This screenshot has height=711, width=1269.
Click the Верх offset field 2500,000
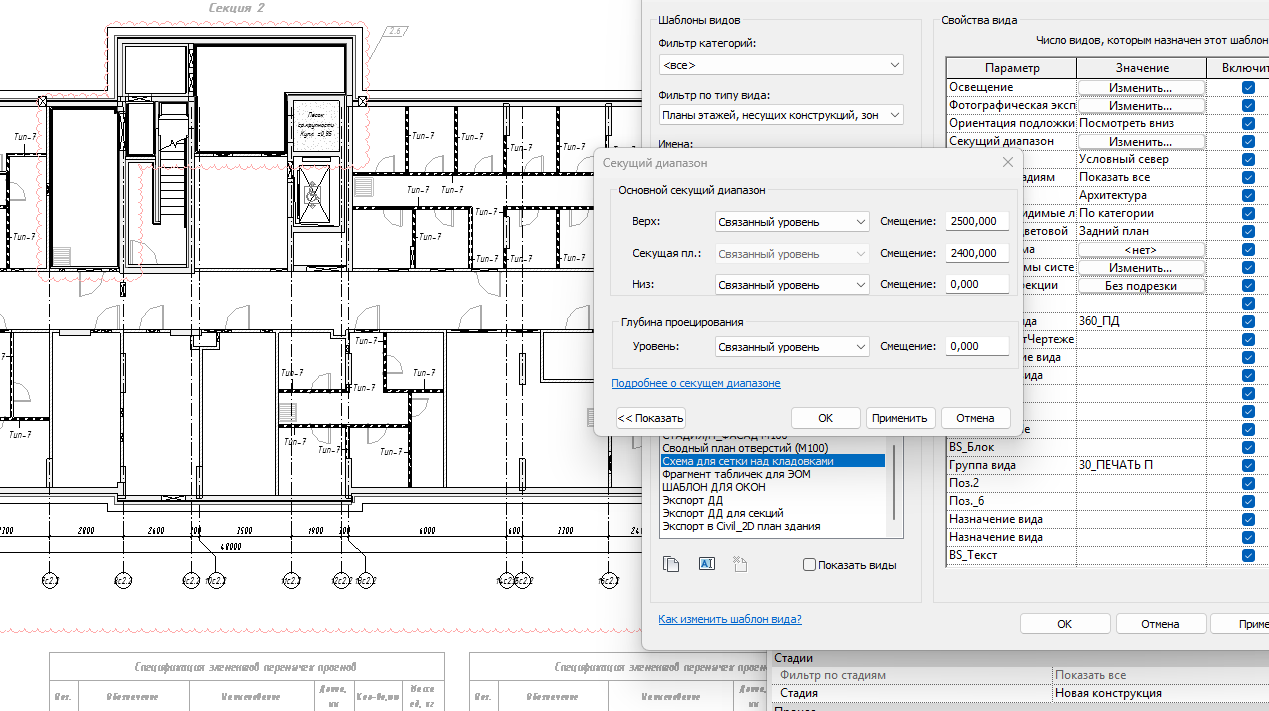coord(977,221)
